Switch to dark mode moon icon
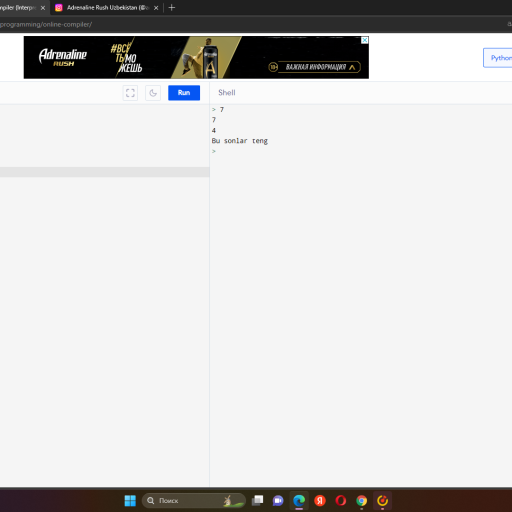 coord(153,93)
